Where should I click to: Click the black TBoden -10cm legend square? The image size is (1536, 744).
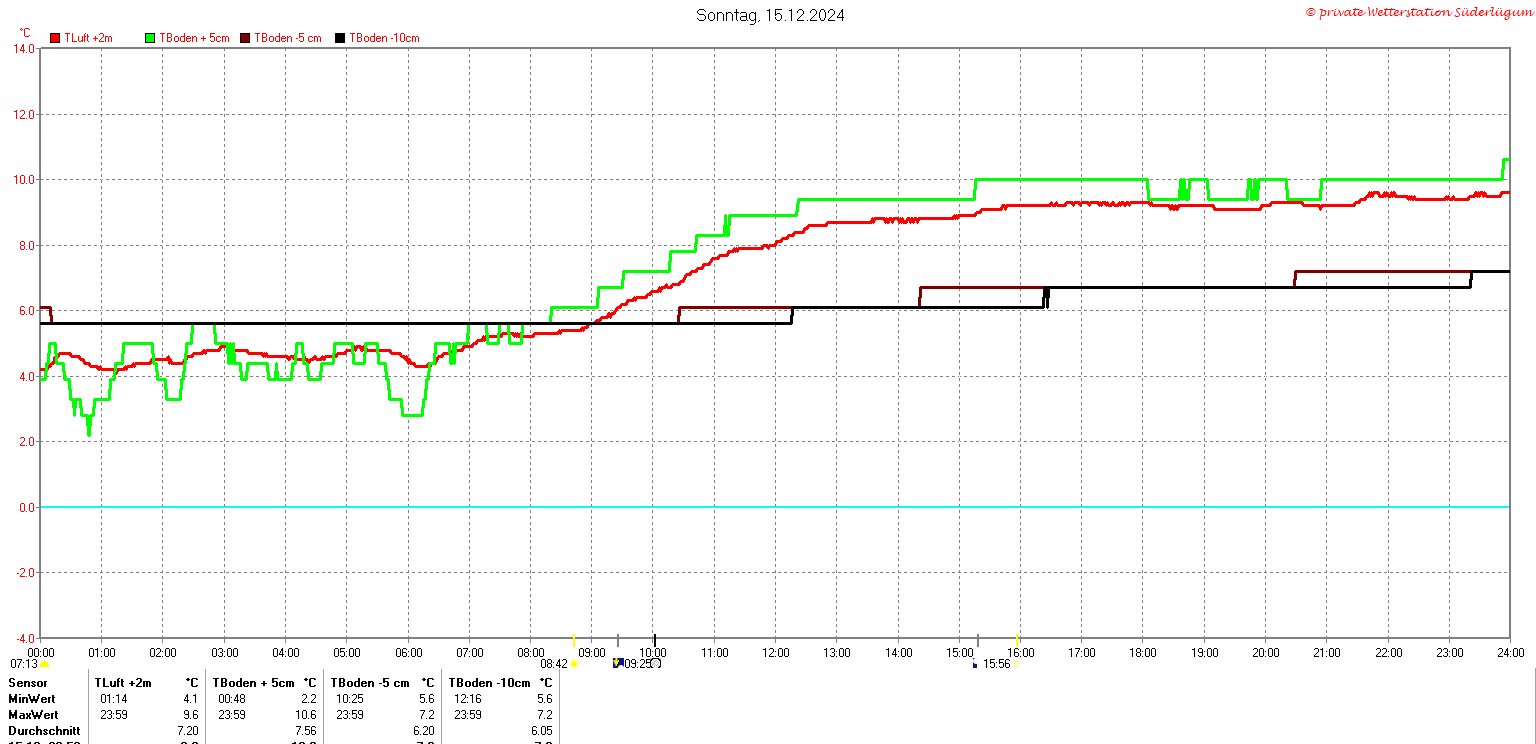tap(340, 38)
